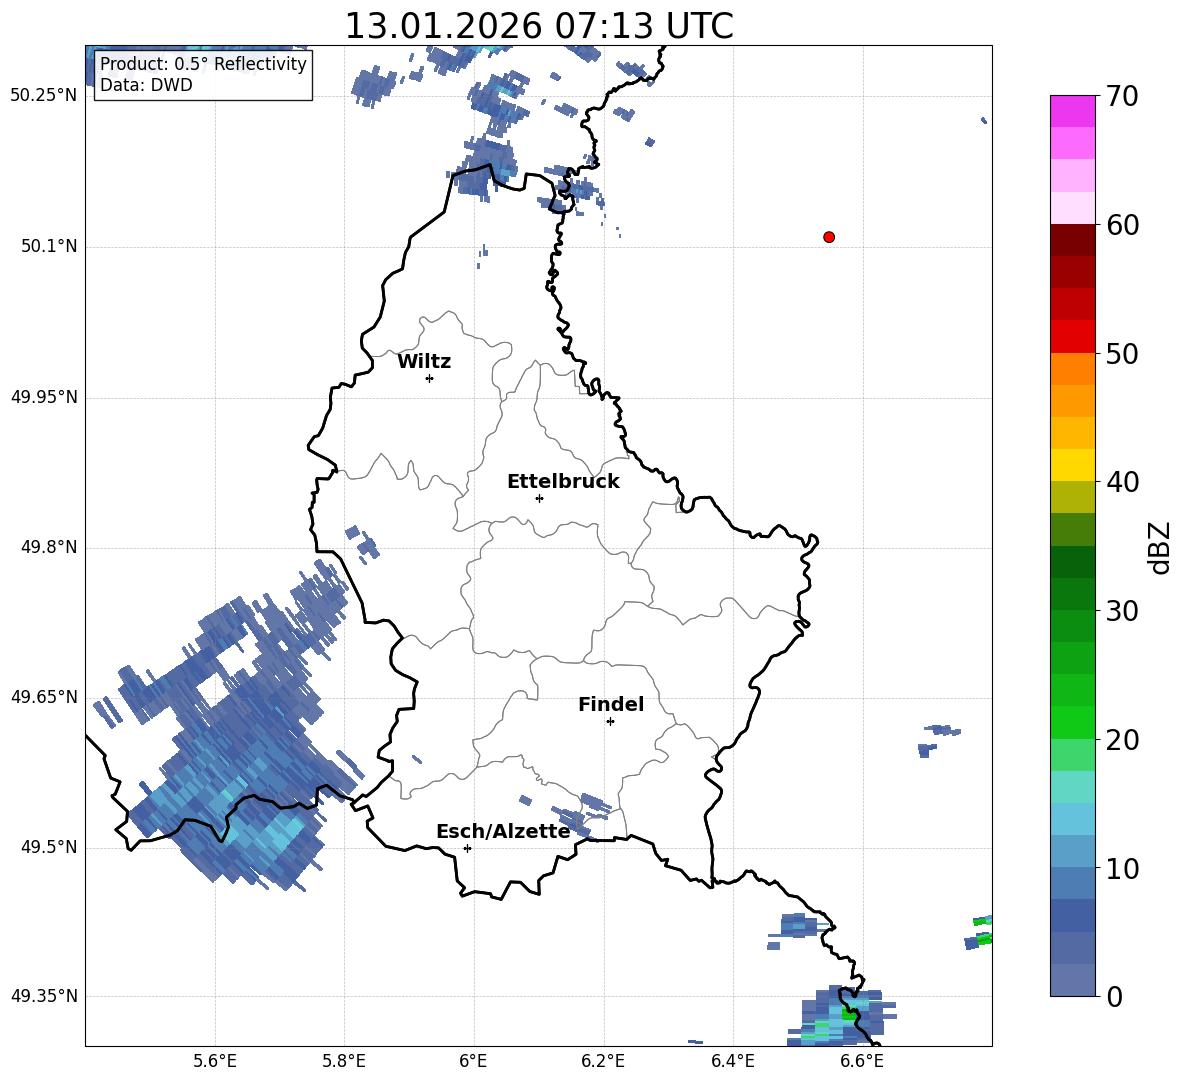
Task: Click the 49.5°N latitude label
Action: 49,847
